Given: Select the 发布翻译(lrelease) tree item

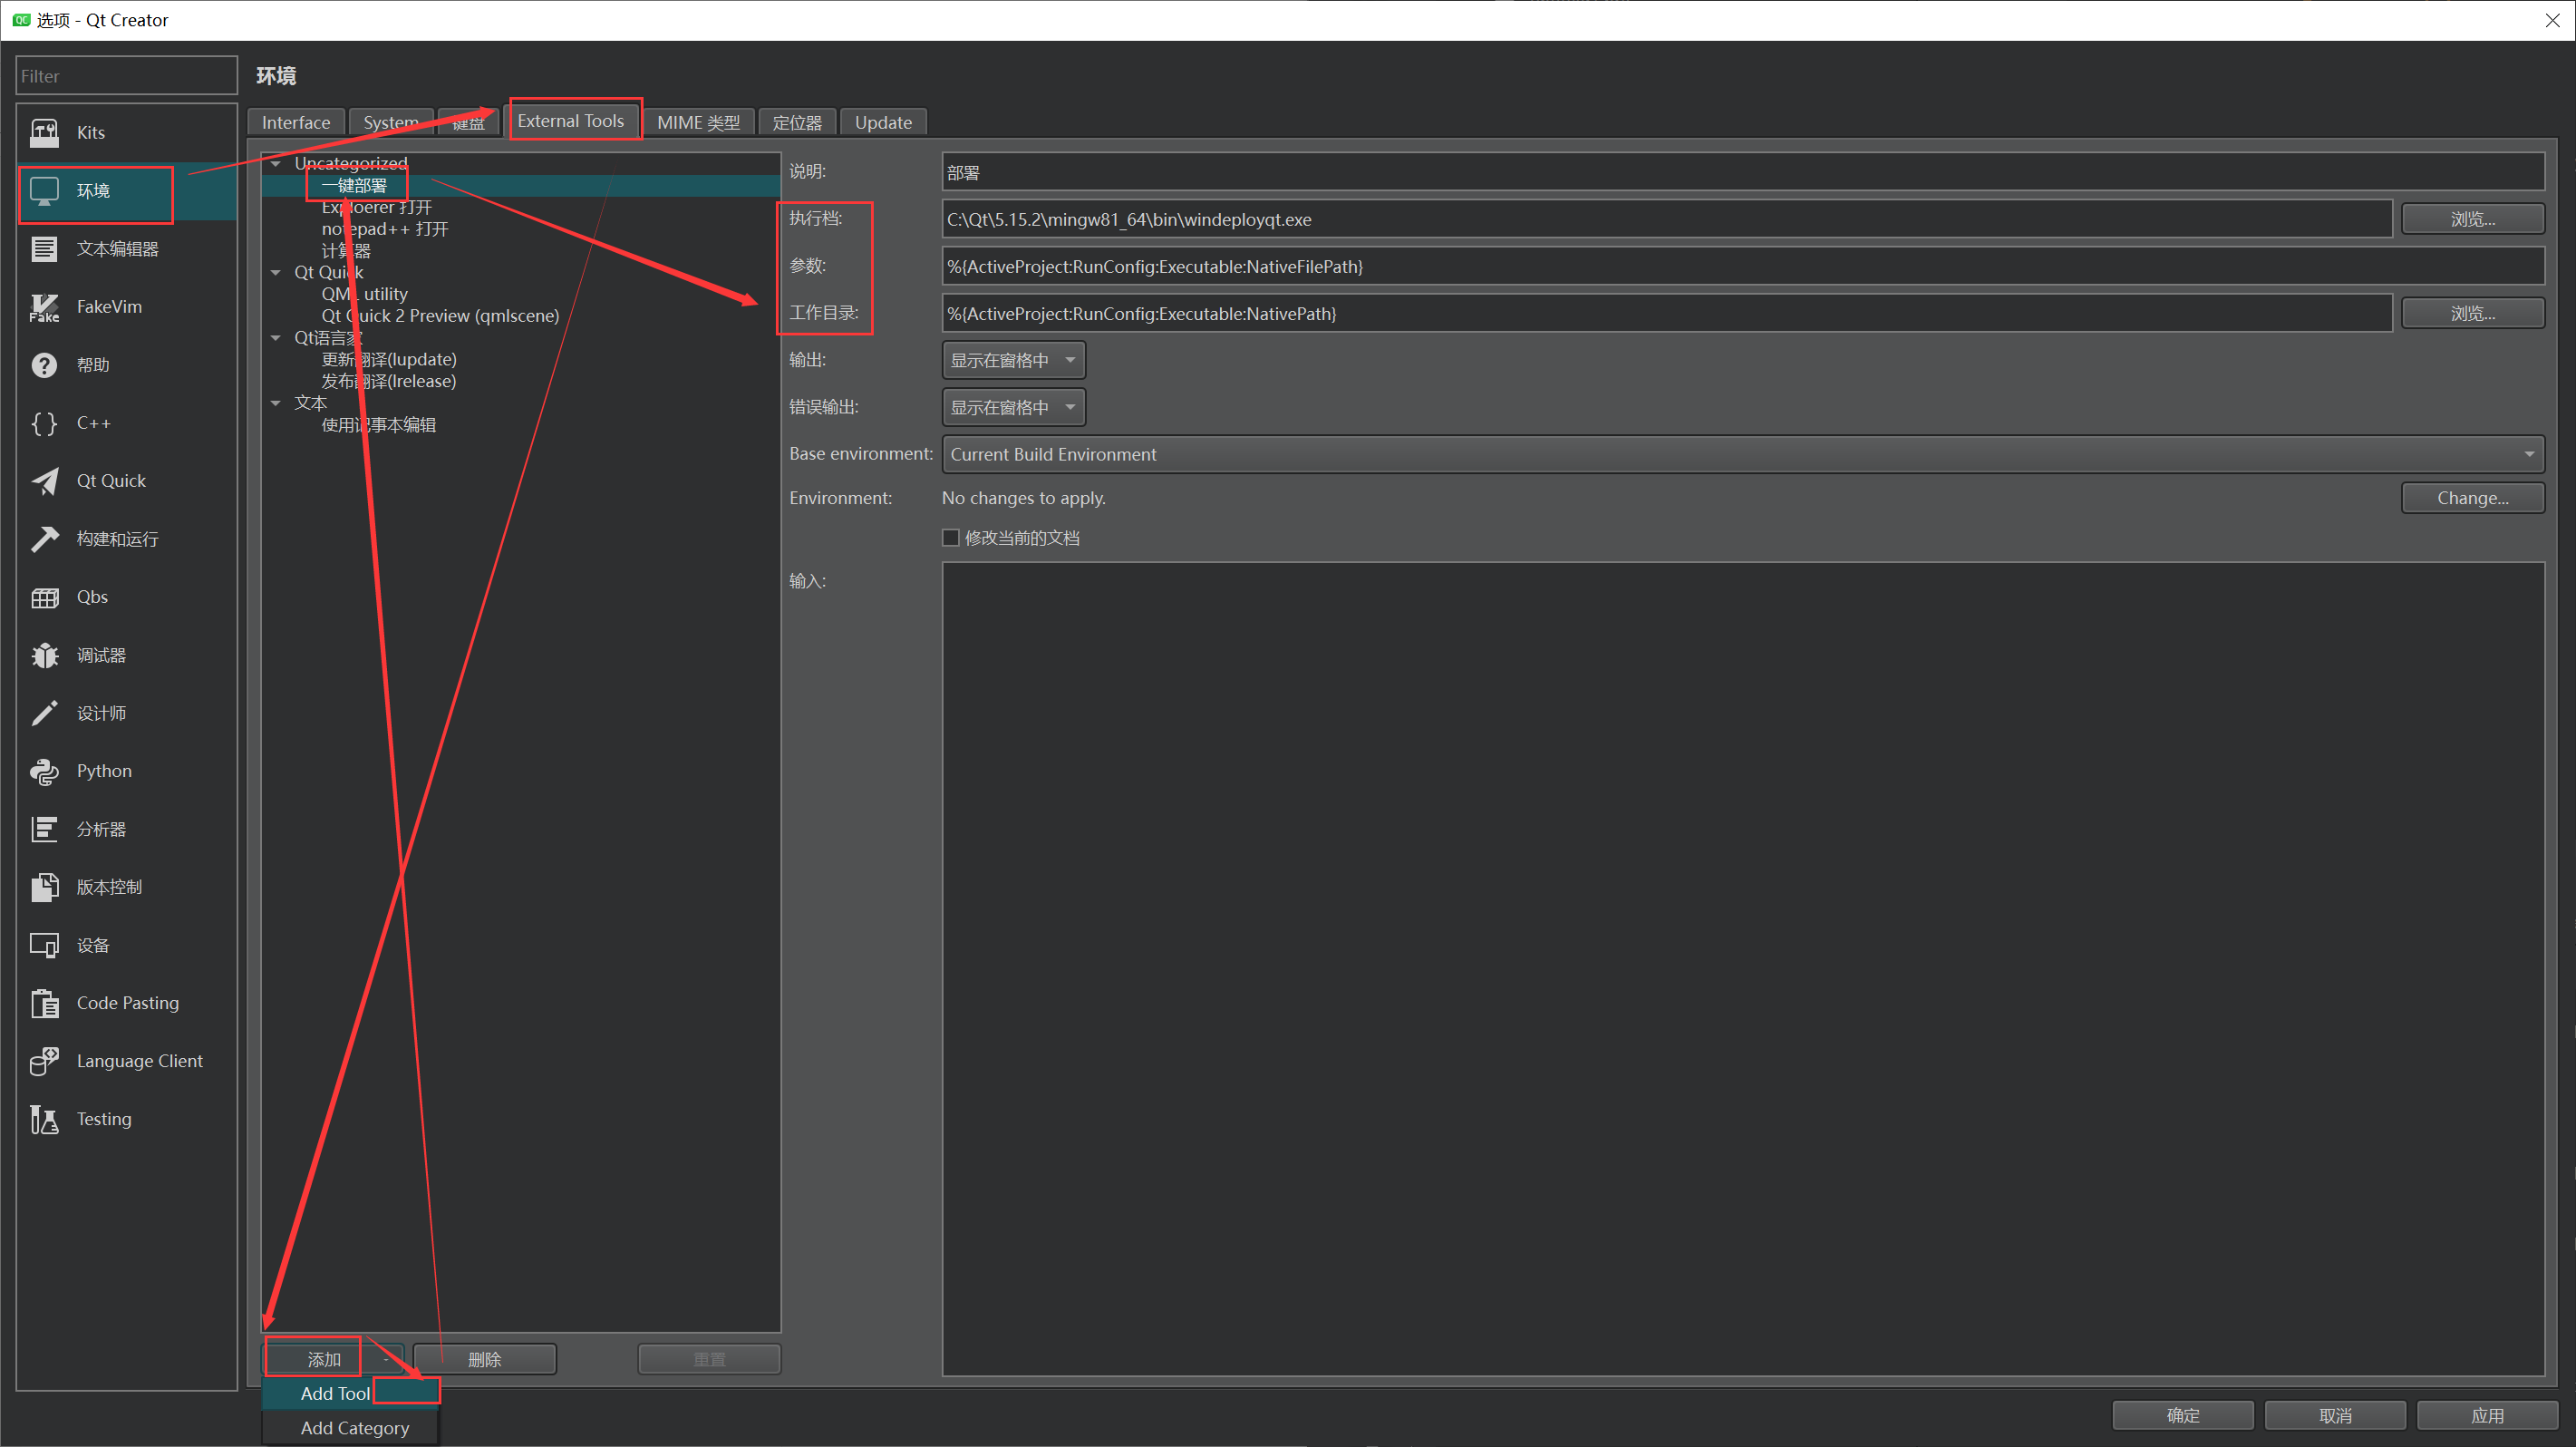Looking at the screenshot, I should (x=389, y=381).
